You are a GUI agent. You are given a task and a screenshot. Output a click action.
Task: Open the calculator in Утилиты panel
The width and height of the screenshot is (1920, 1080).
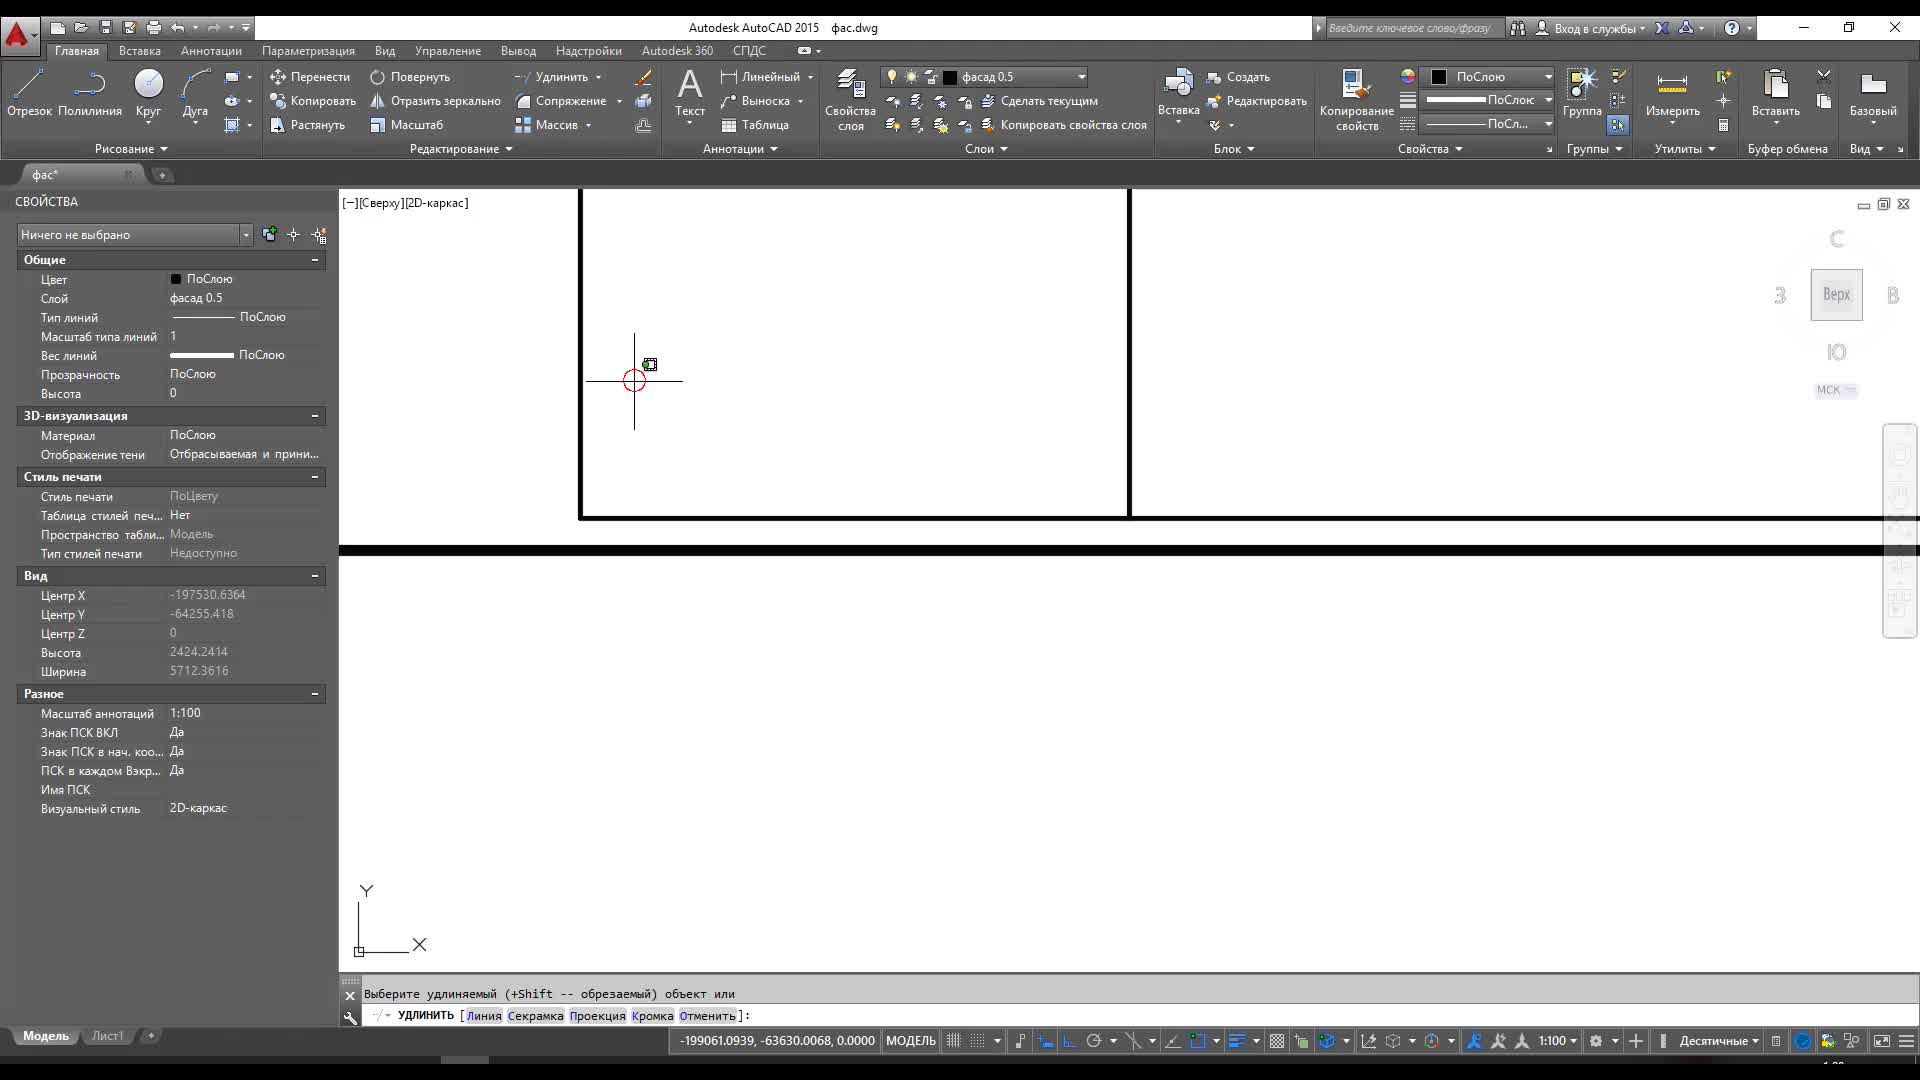1723,125
